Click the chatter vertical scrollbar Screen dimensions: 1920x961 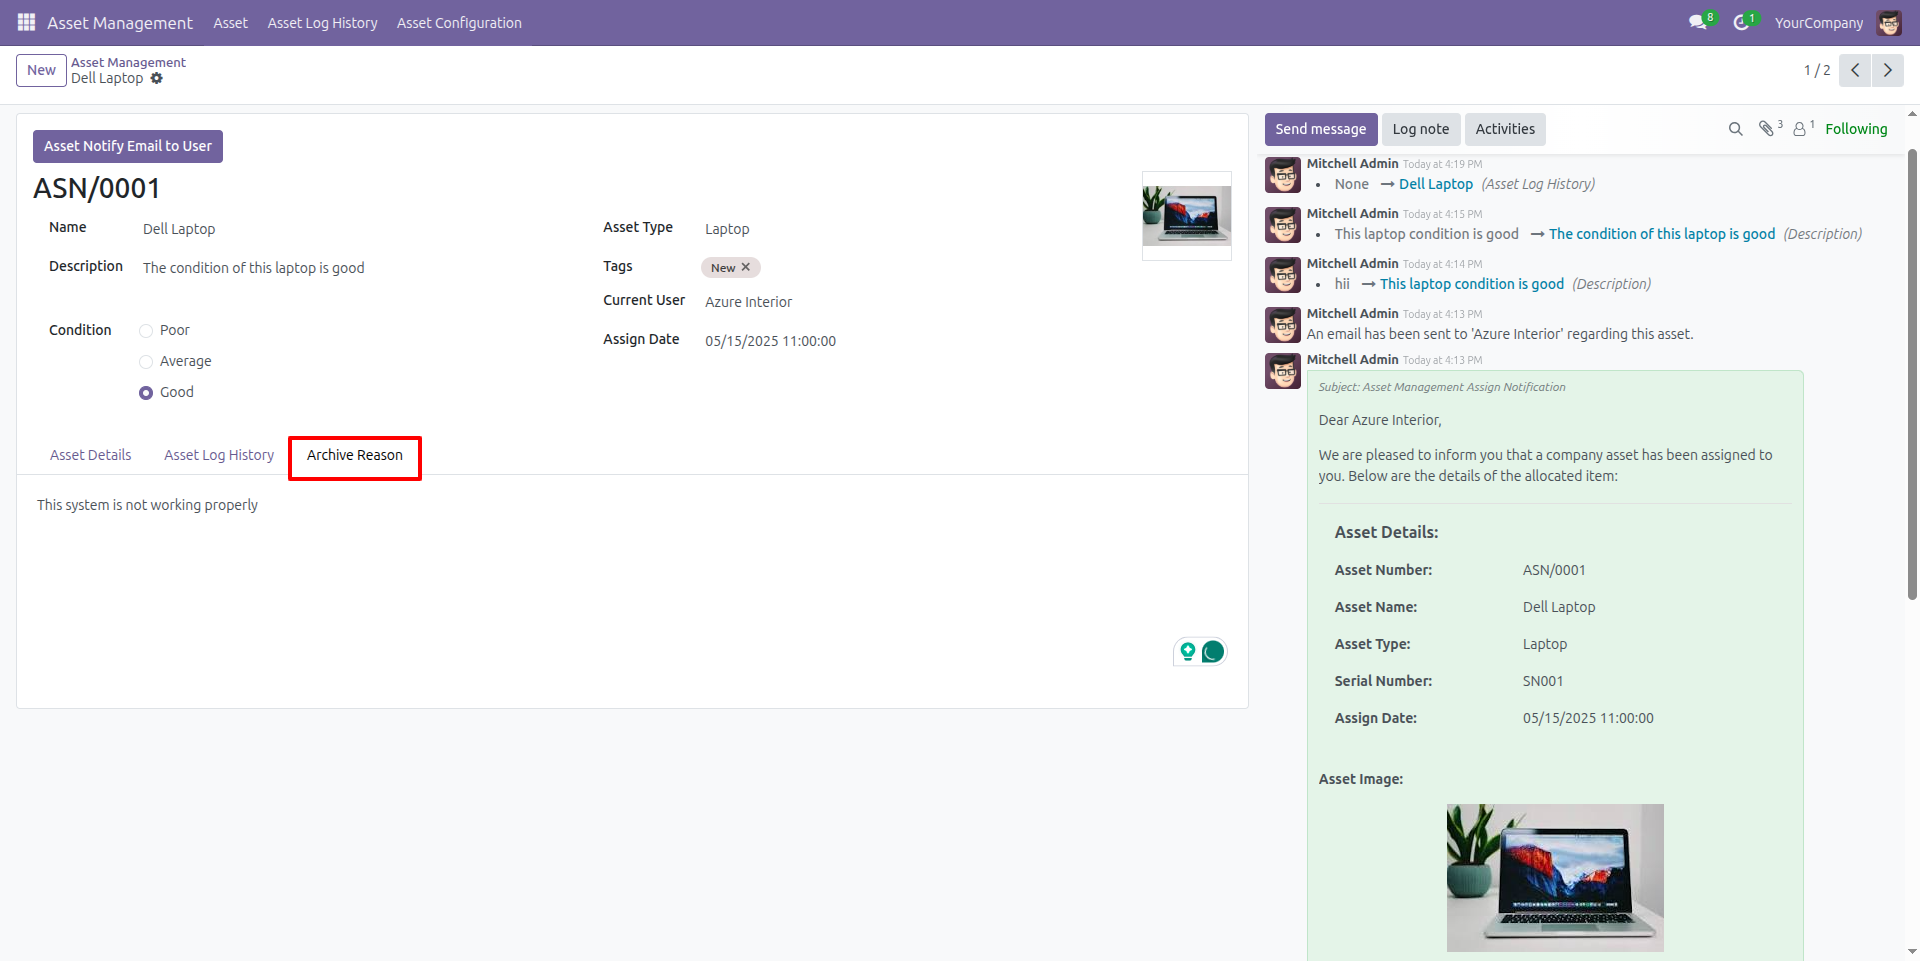point(1912,374)
